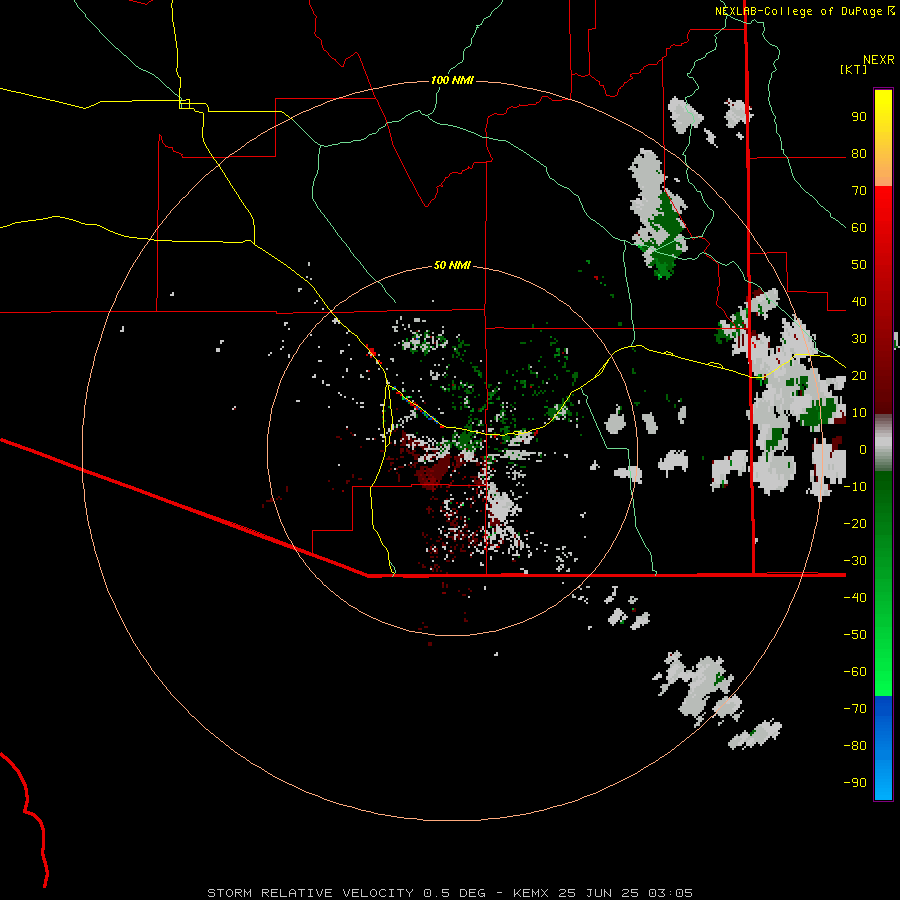Image resolution: width=900 pixels, height=900 pixels.
Task: Click the -70 legend value
Action: click(x=855, y=709)
